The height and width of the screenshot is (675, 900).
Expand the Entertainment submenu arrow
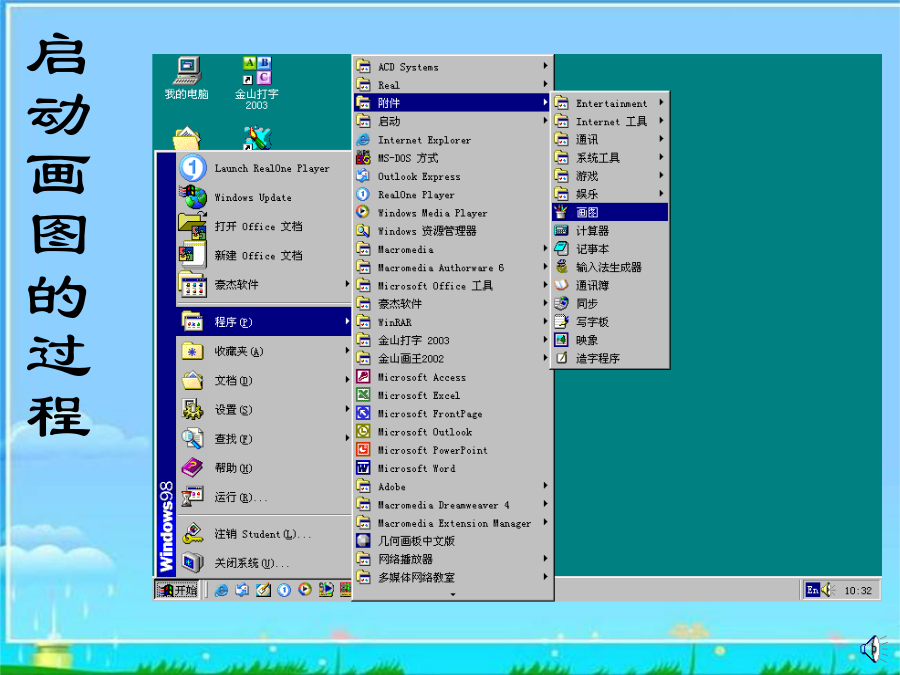pyautogui.click(x=661, y=103)
